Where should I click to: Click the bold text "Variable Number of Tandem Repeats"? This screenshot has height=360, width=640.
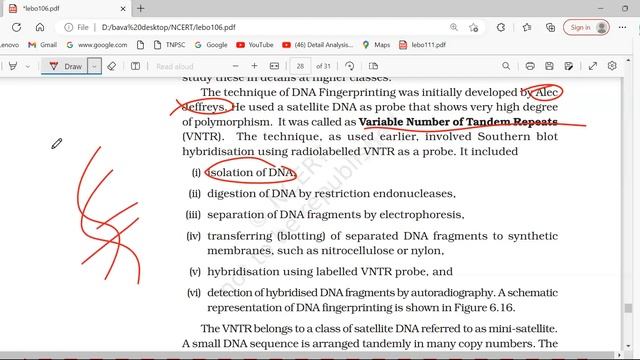[x=458, y=122]
